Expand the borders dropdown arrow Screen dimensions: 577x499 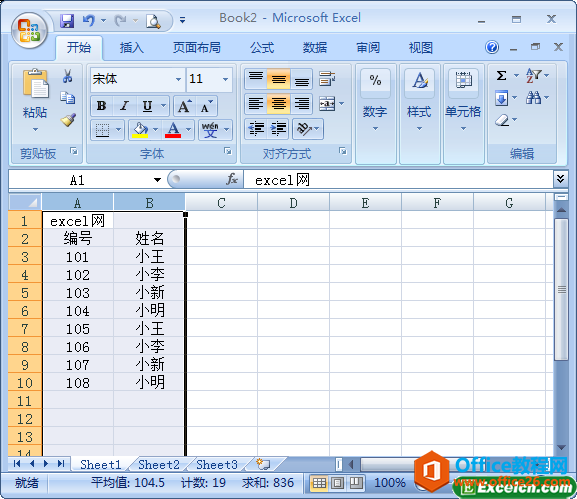point(118,130)
